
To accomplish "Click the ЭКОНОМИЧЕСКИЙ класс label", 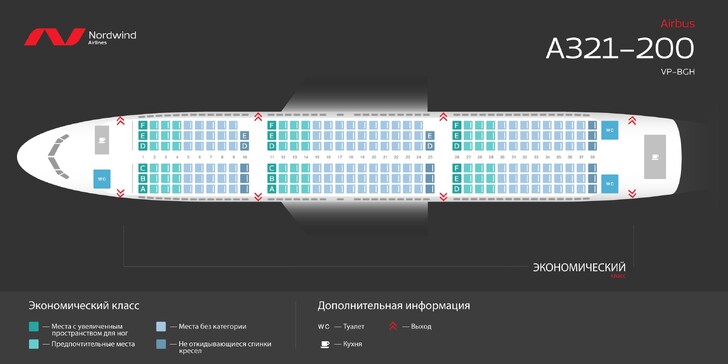I will [579, 270].
